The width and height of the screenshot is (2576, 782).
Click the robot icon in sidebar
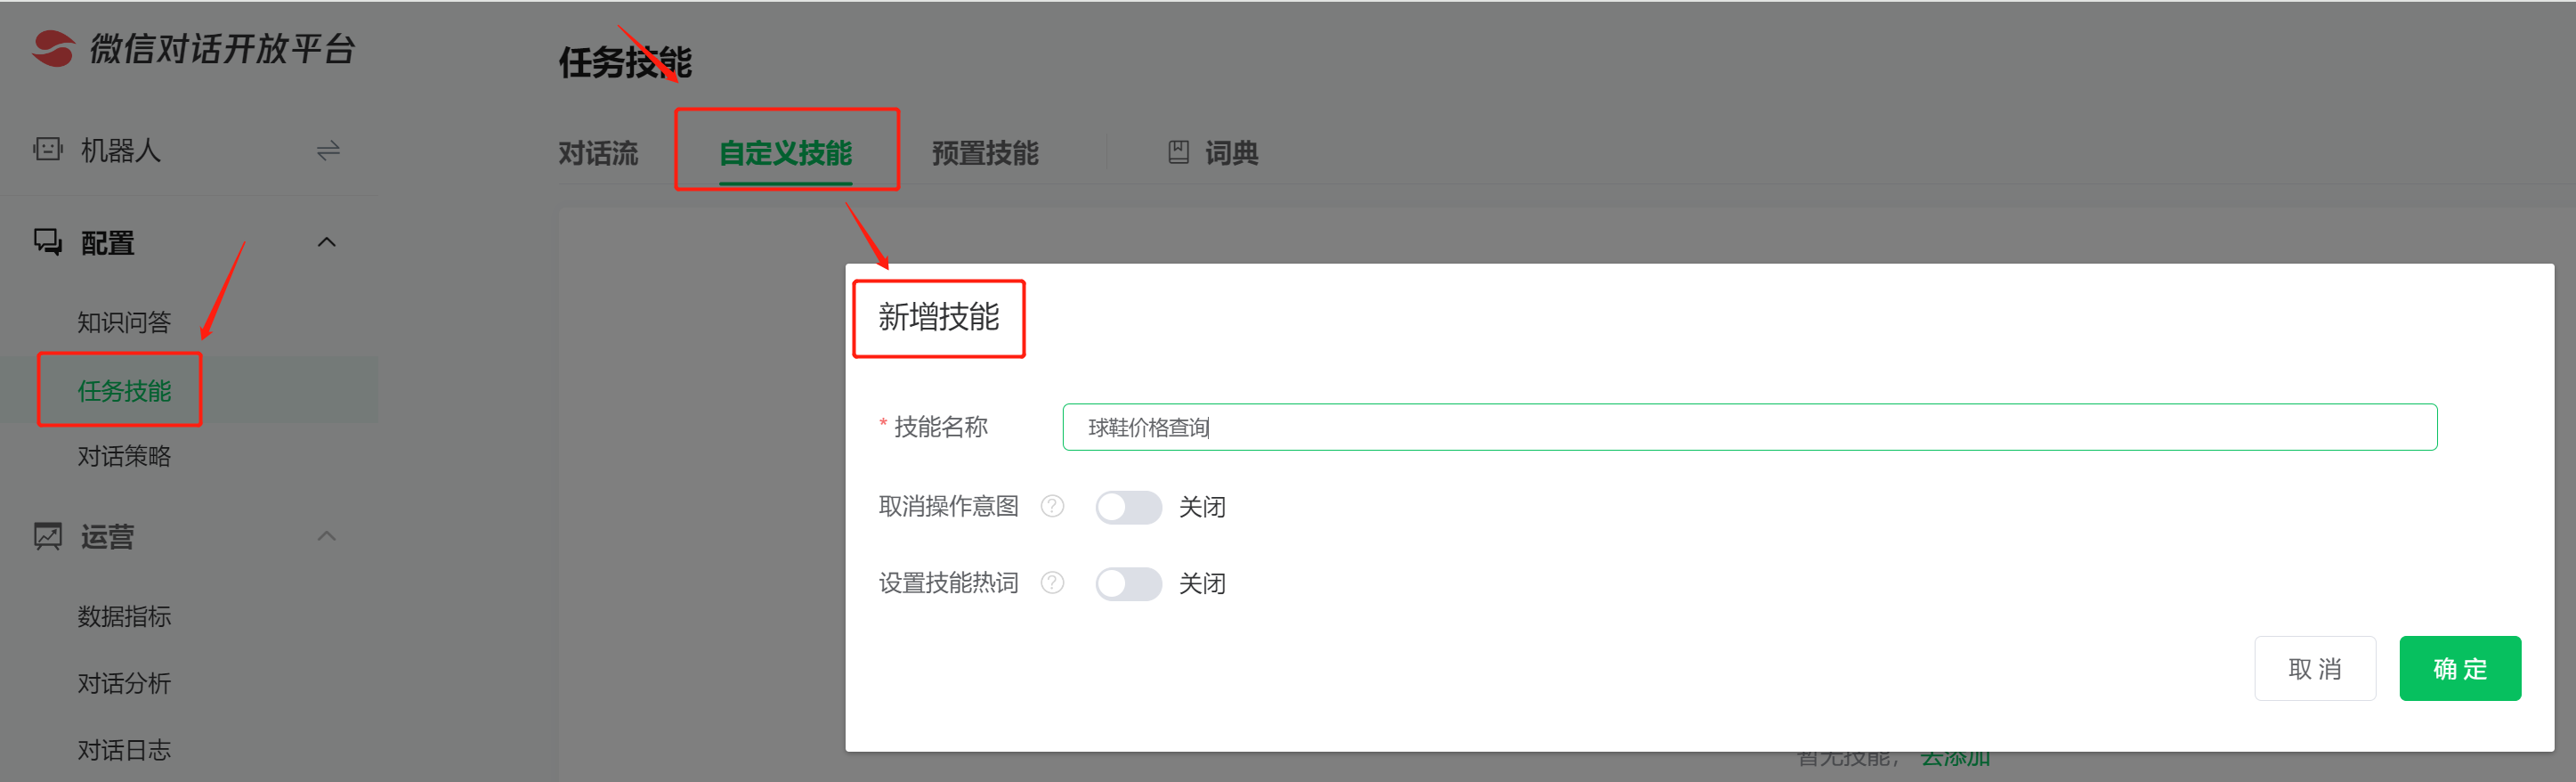[47, 150]
